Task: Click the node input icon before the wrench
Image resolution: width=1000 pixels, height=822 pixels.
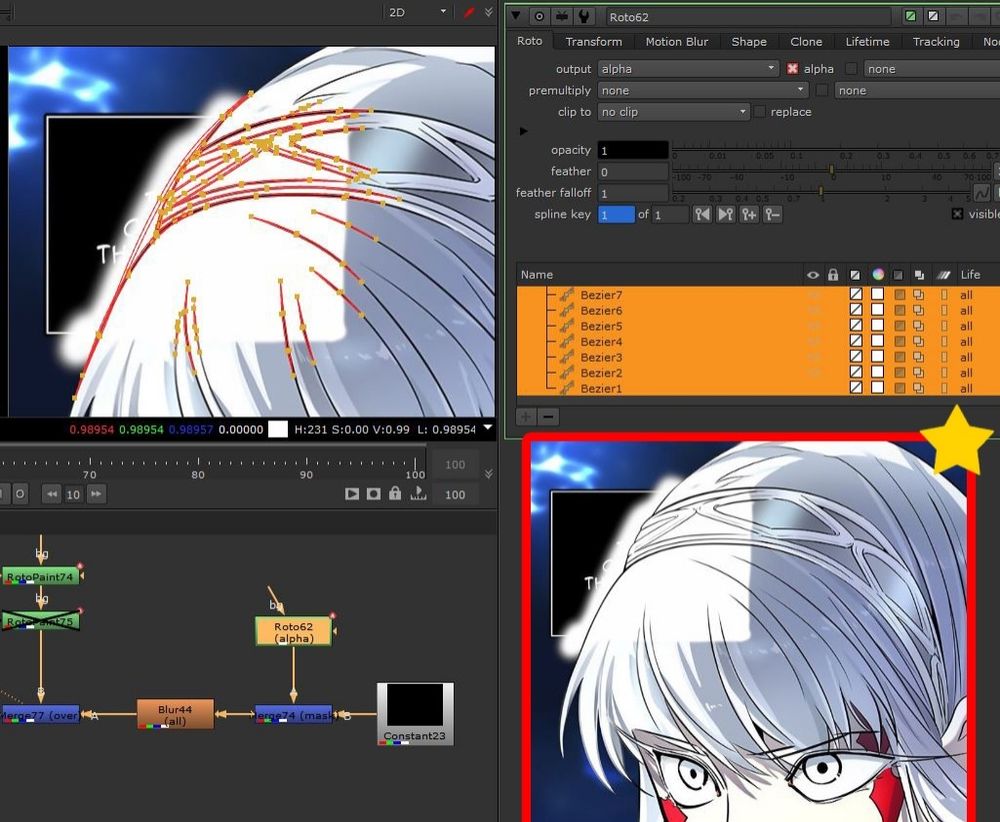Action: (x=562, y=17)
